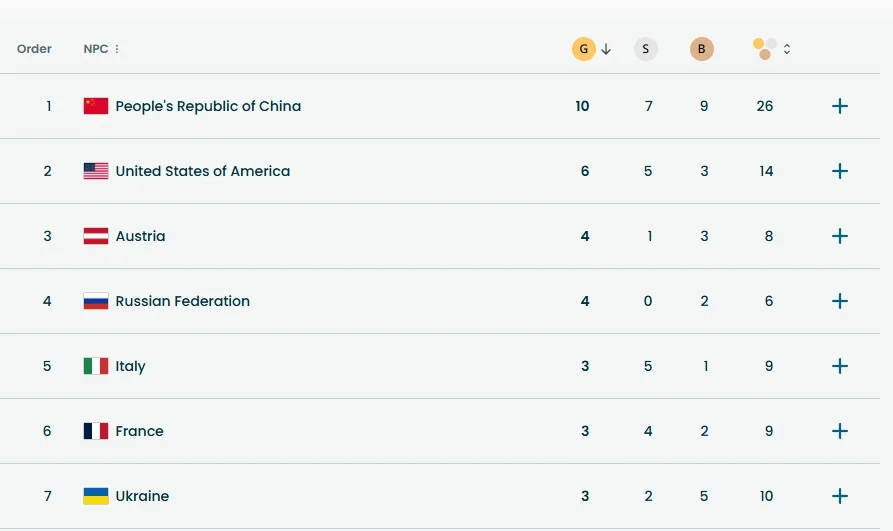Sort table by silver medal icon
893x531 pixels.
[x=646, y=49]
